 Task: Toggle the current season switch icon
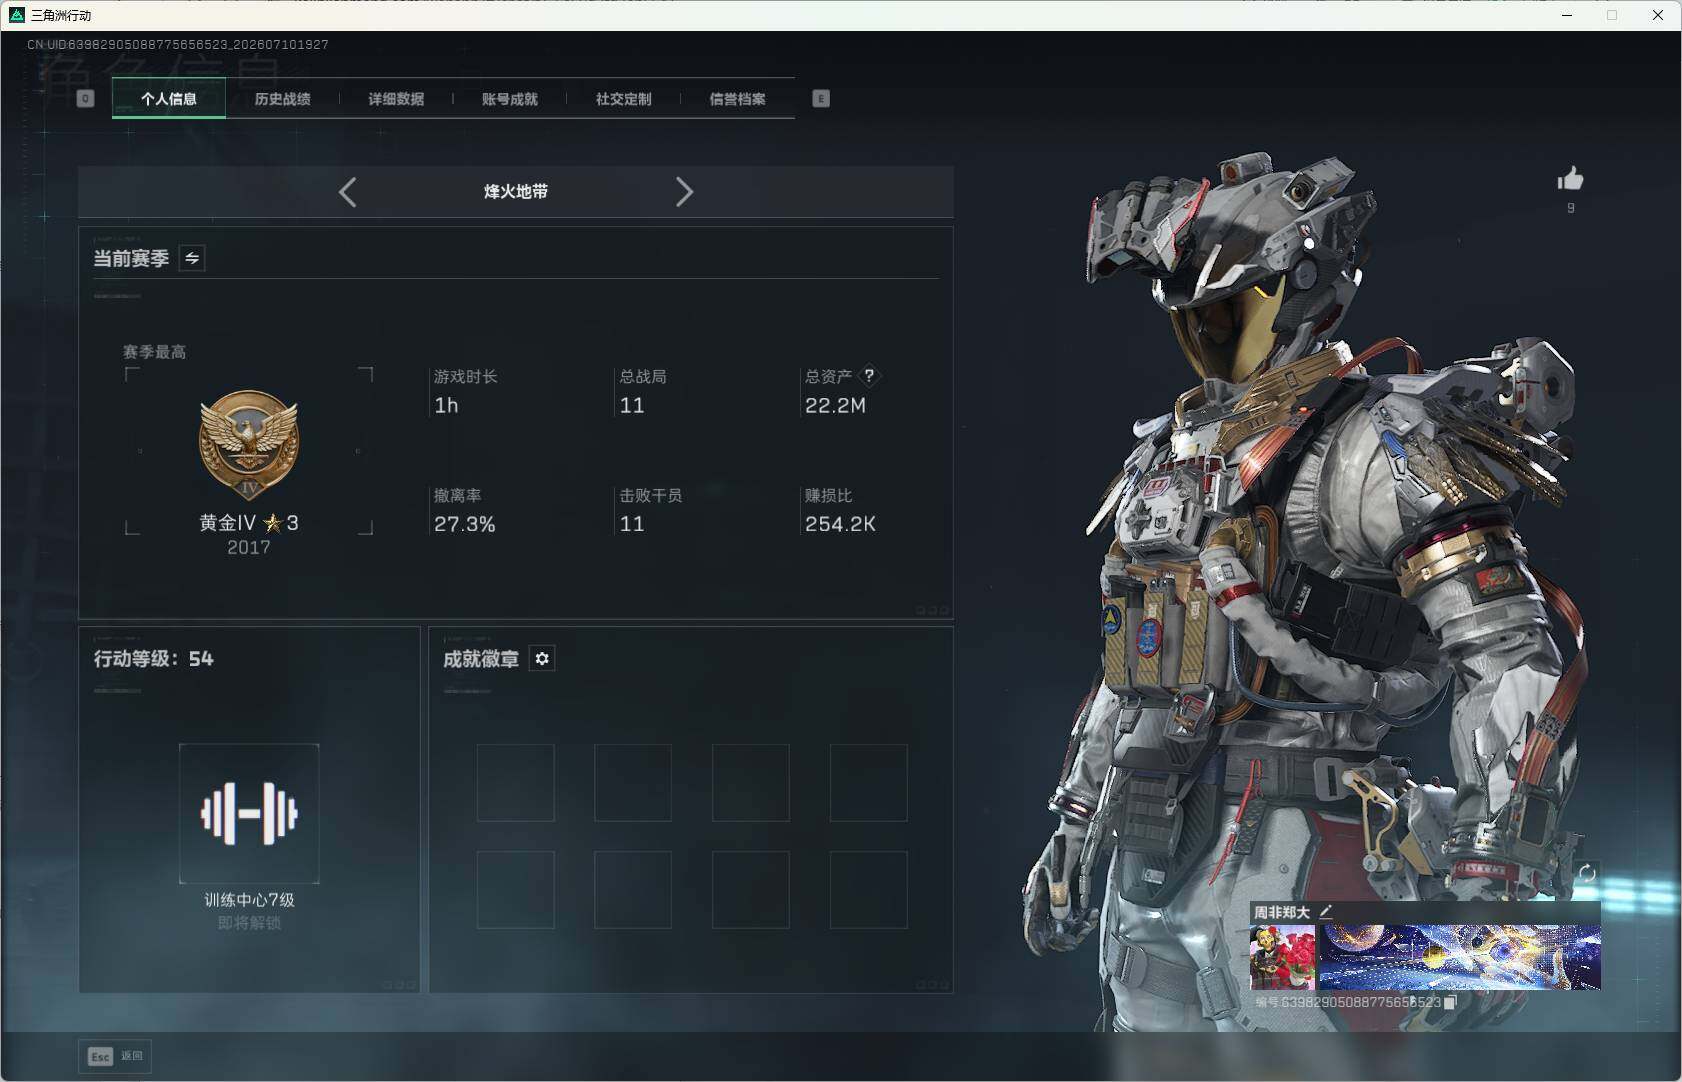tap(192, 258)
